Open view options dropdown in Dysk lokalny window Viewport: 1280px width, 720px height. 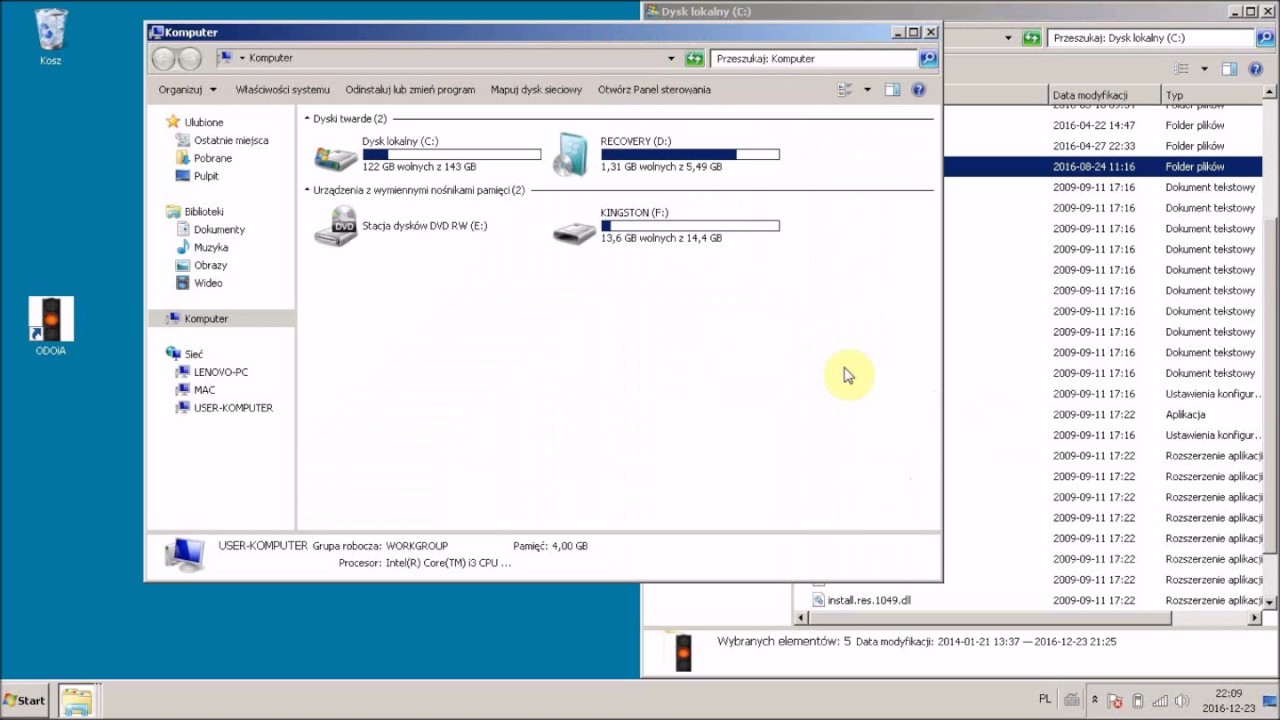click(1204, 69)
